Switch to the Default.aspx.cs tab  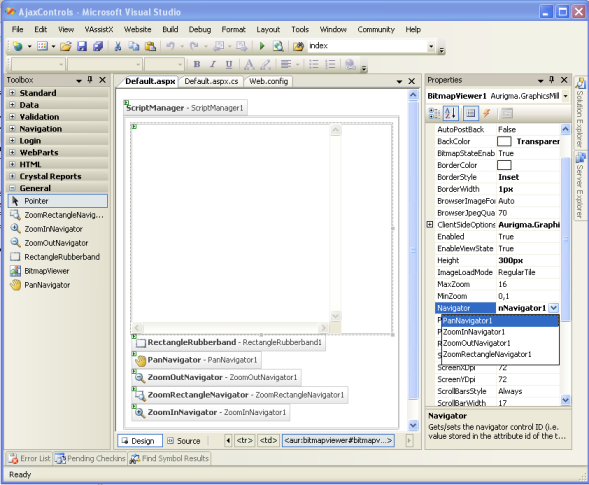pos(211,81)
